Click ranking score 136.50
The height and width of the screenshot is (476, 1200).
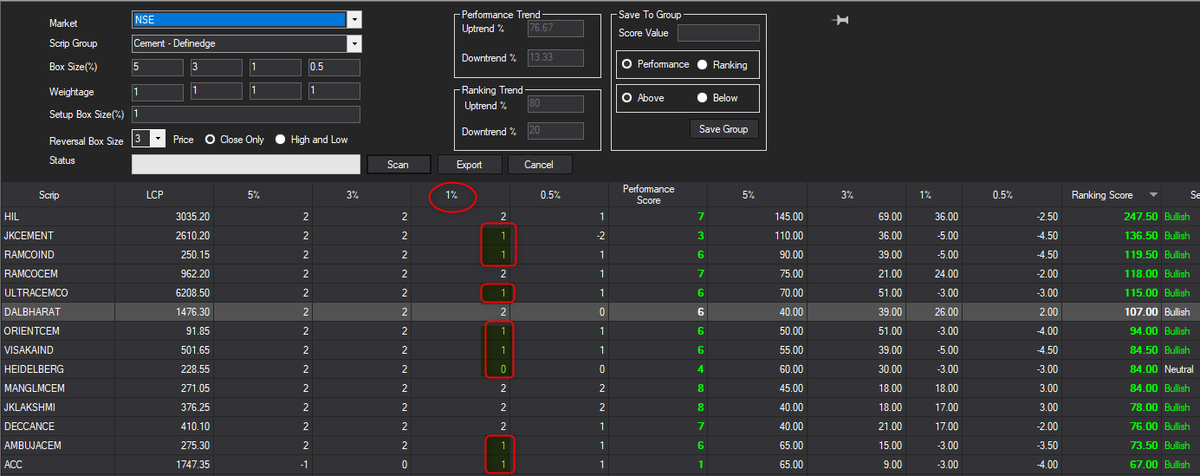click(1140, 235)
